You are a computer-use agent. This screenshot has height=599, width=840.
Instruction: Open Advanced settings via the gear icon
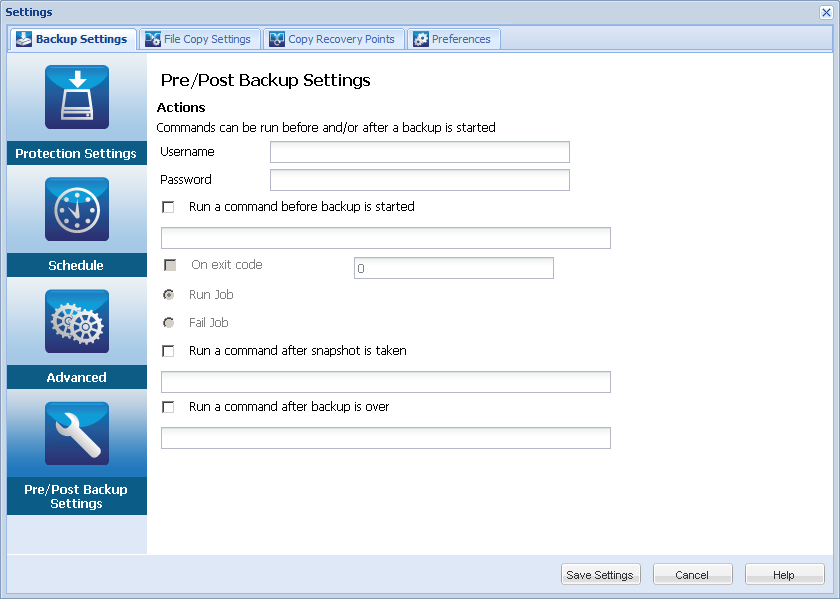coord(76,321)
